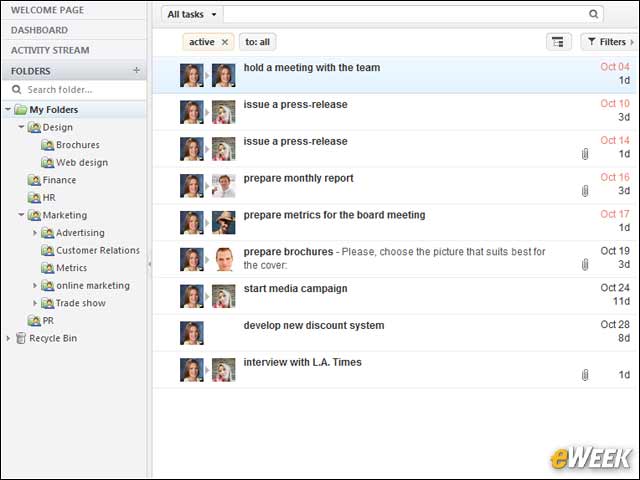This screenshot has height=480, width=640.
Task: Remove the active filter with its X
Action: [224, 42]
